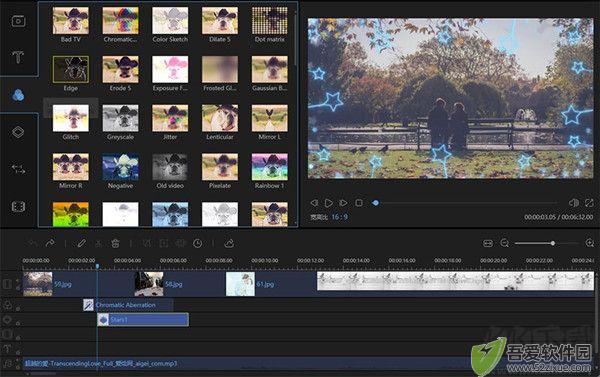This screenshot has height=377, width=600.
Task: Step to the next frame in preview
Action: pyautogui.click(x=343, y=202)
